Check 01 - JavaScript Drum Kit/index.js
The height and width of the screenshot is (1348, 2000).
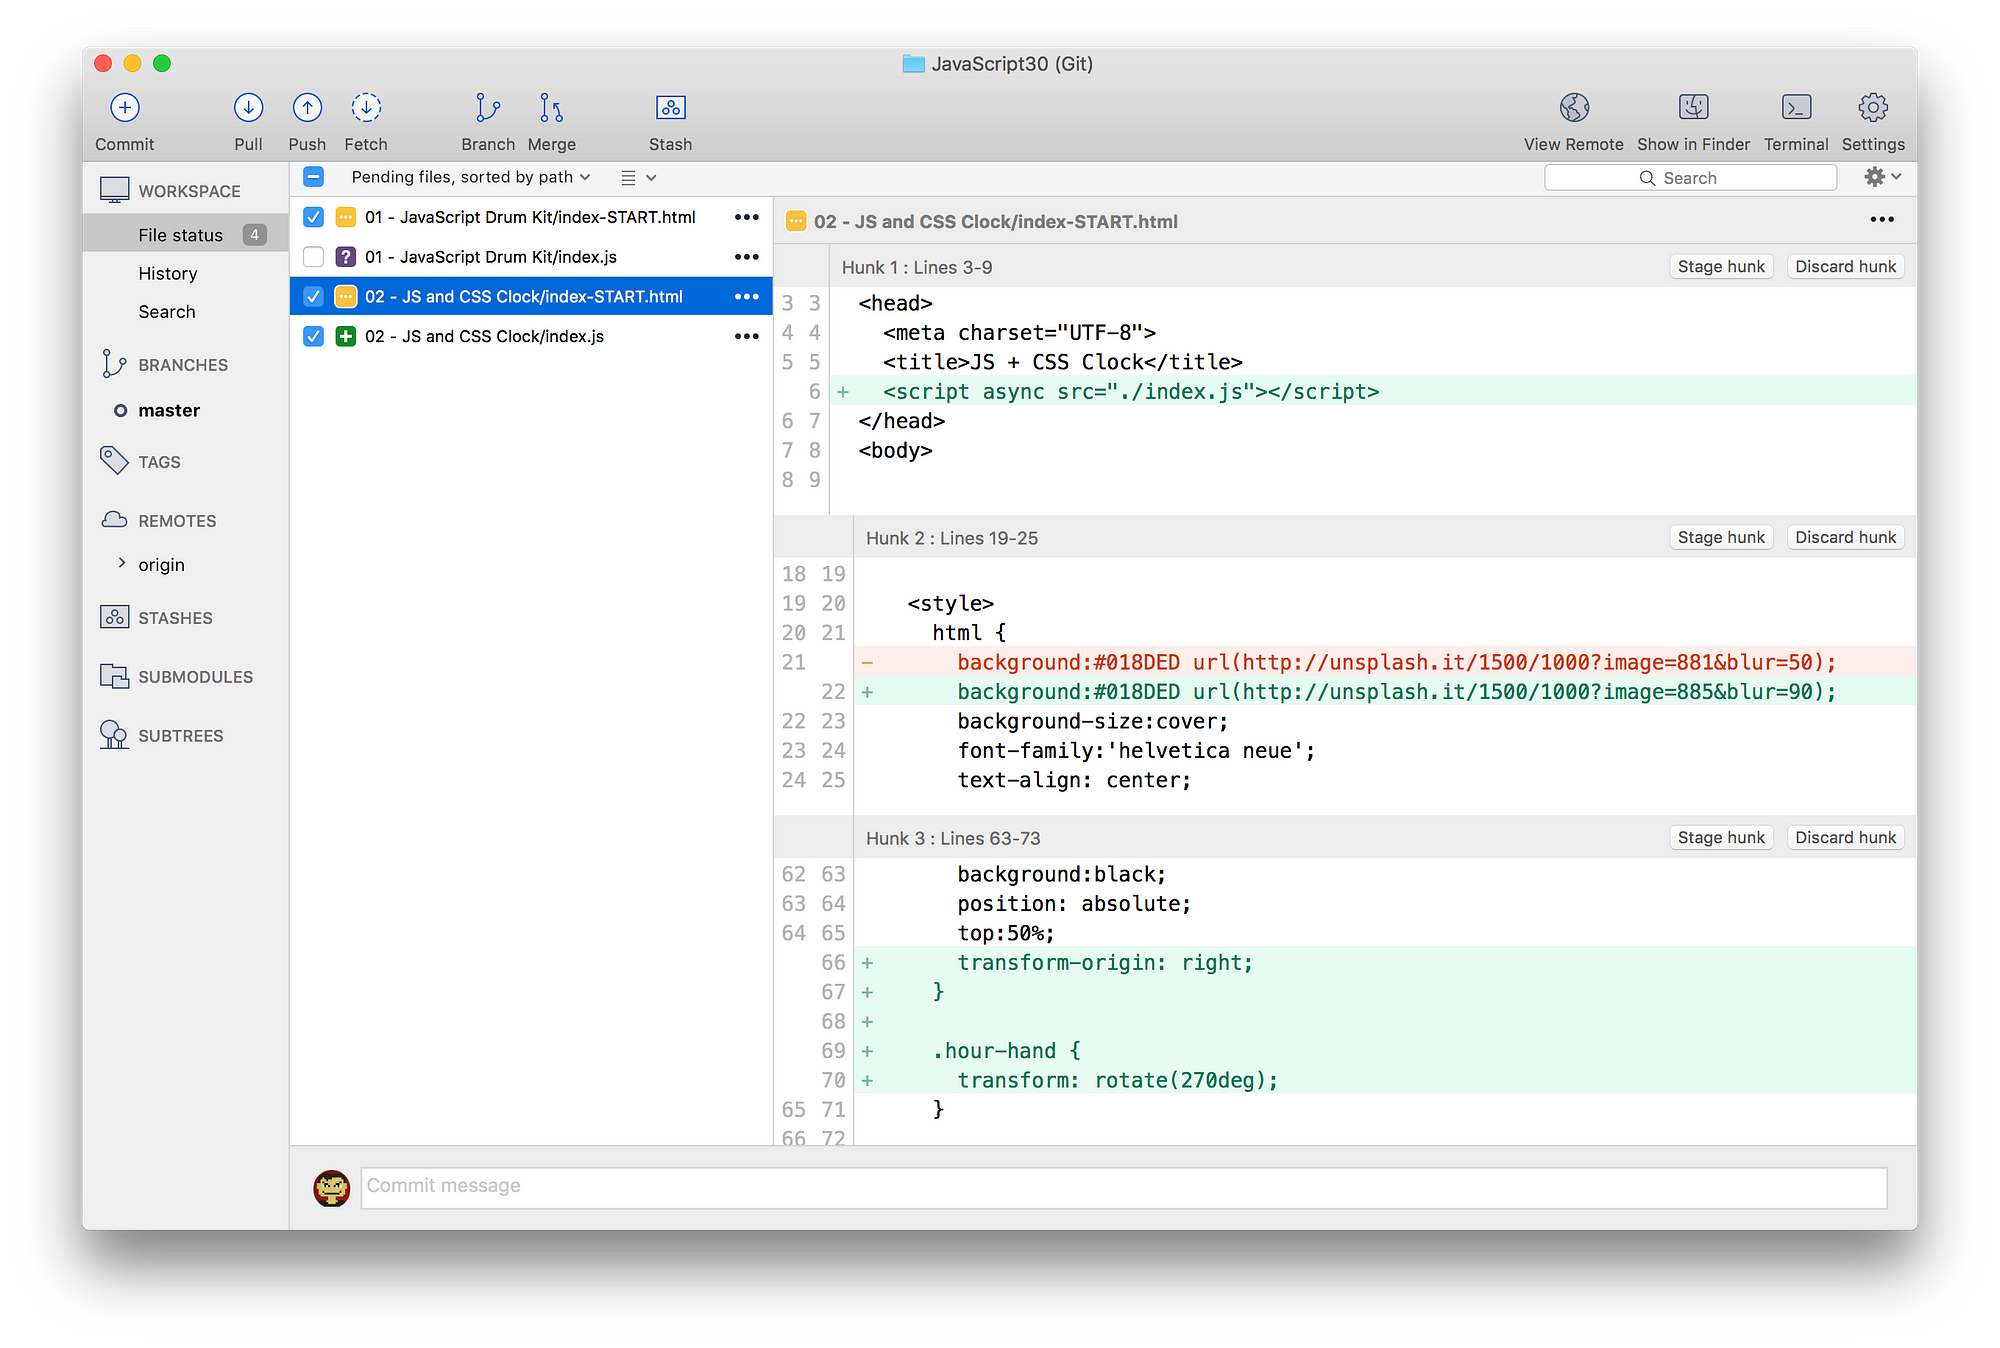(314, 257)
